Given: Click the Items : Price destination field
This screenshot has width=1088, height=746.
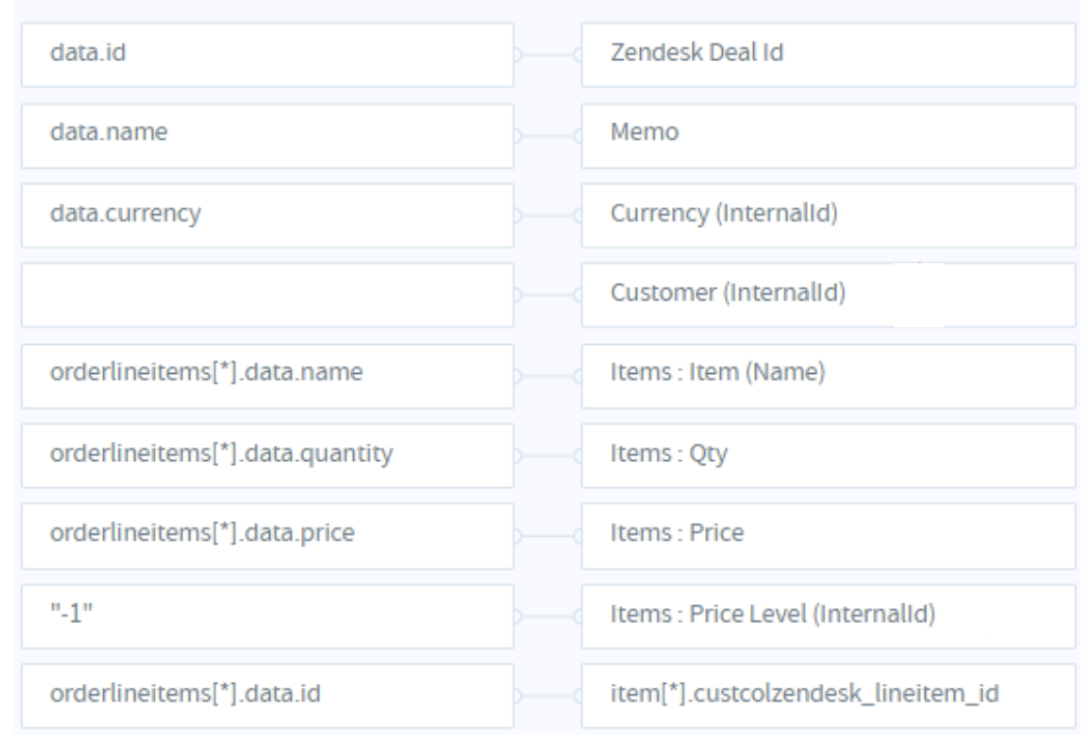Looking at the screenshot, I should (828, 536).
